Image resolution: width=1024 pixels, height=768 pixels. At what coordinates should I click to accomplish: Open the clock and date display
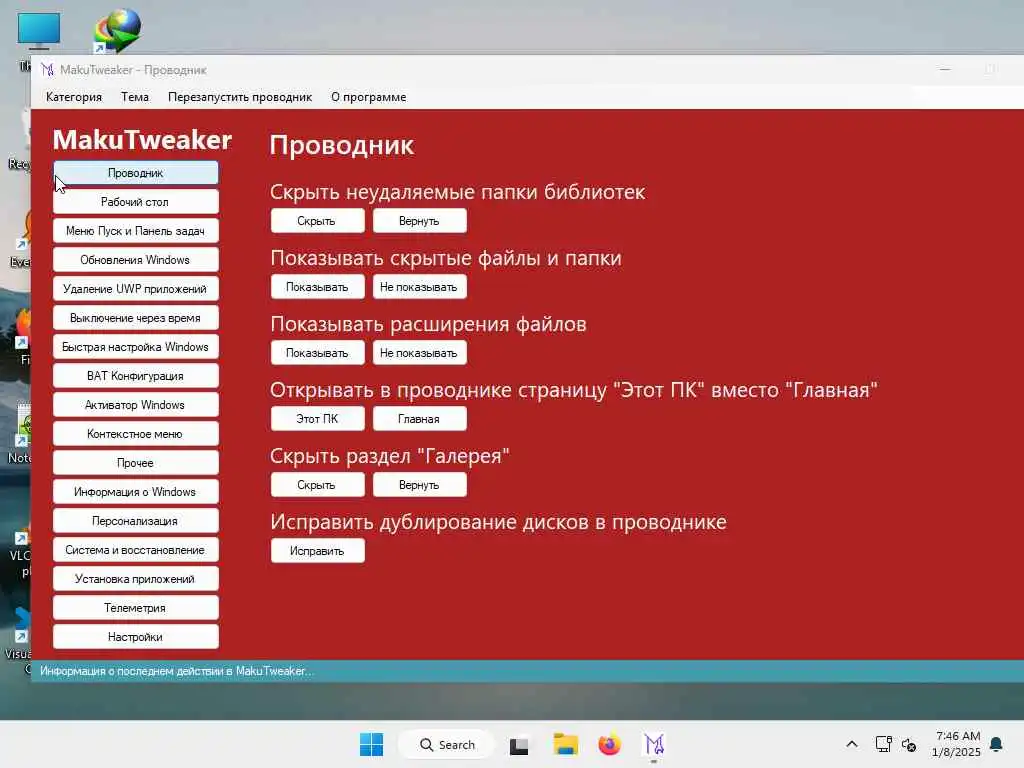click(x=957, y=744)
